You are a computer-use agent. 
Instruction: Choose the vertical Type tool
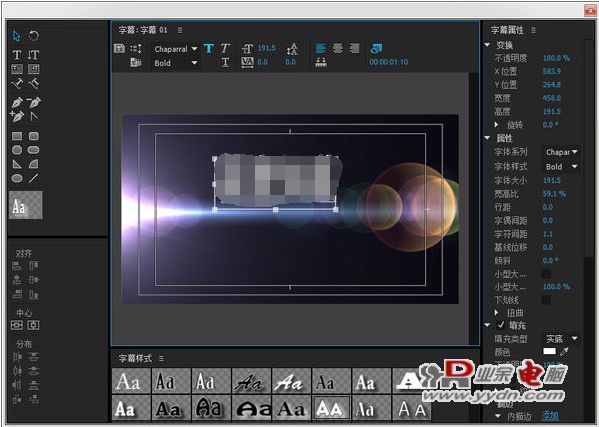point(33,55)
